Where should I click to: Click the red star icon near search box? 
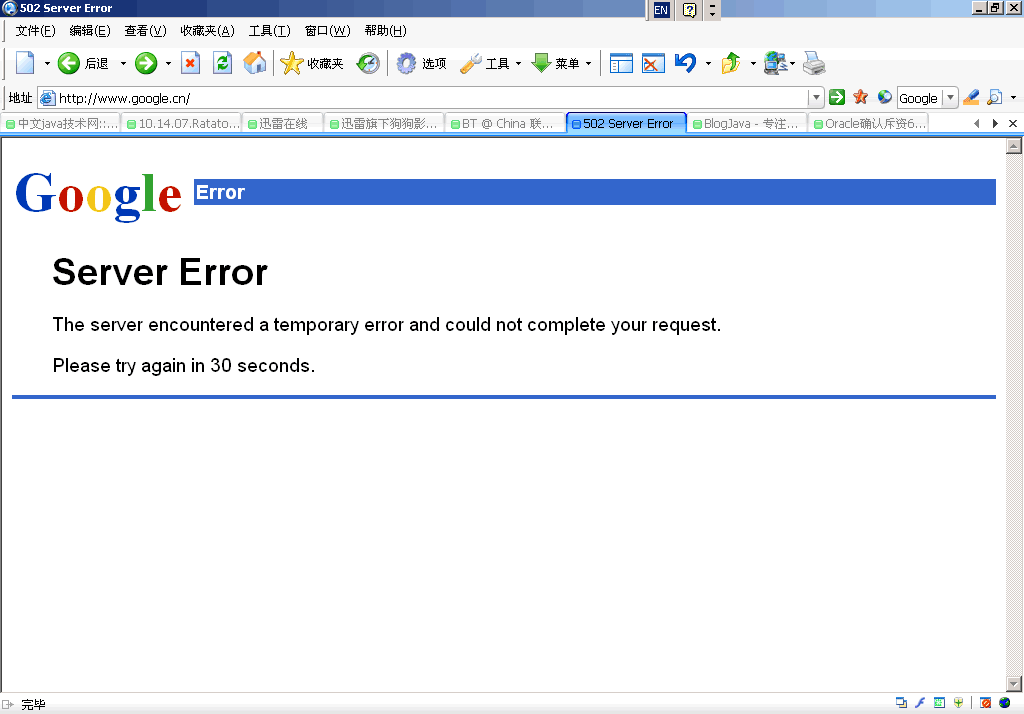pyautogui.click(x=861, y=97)
